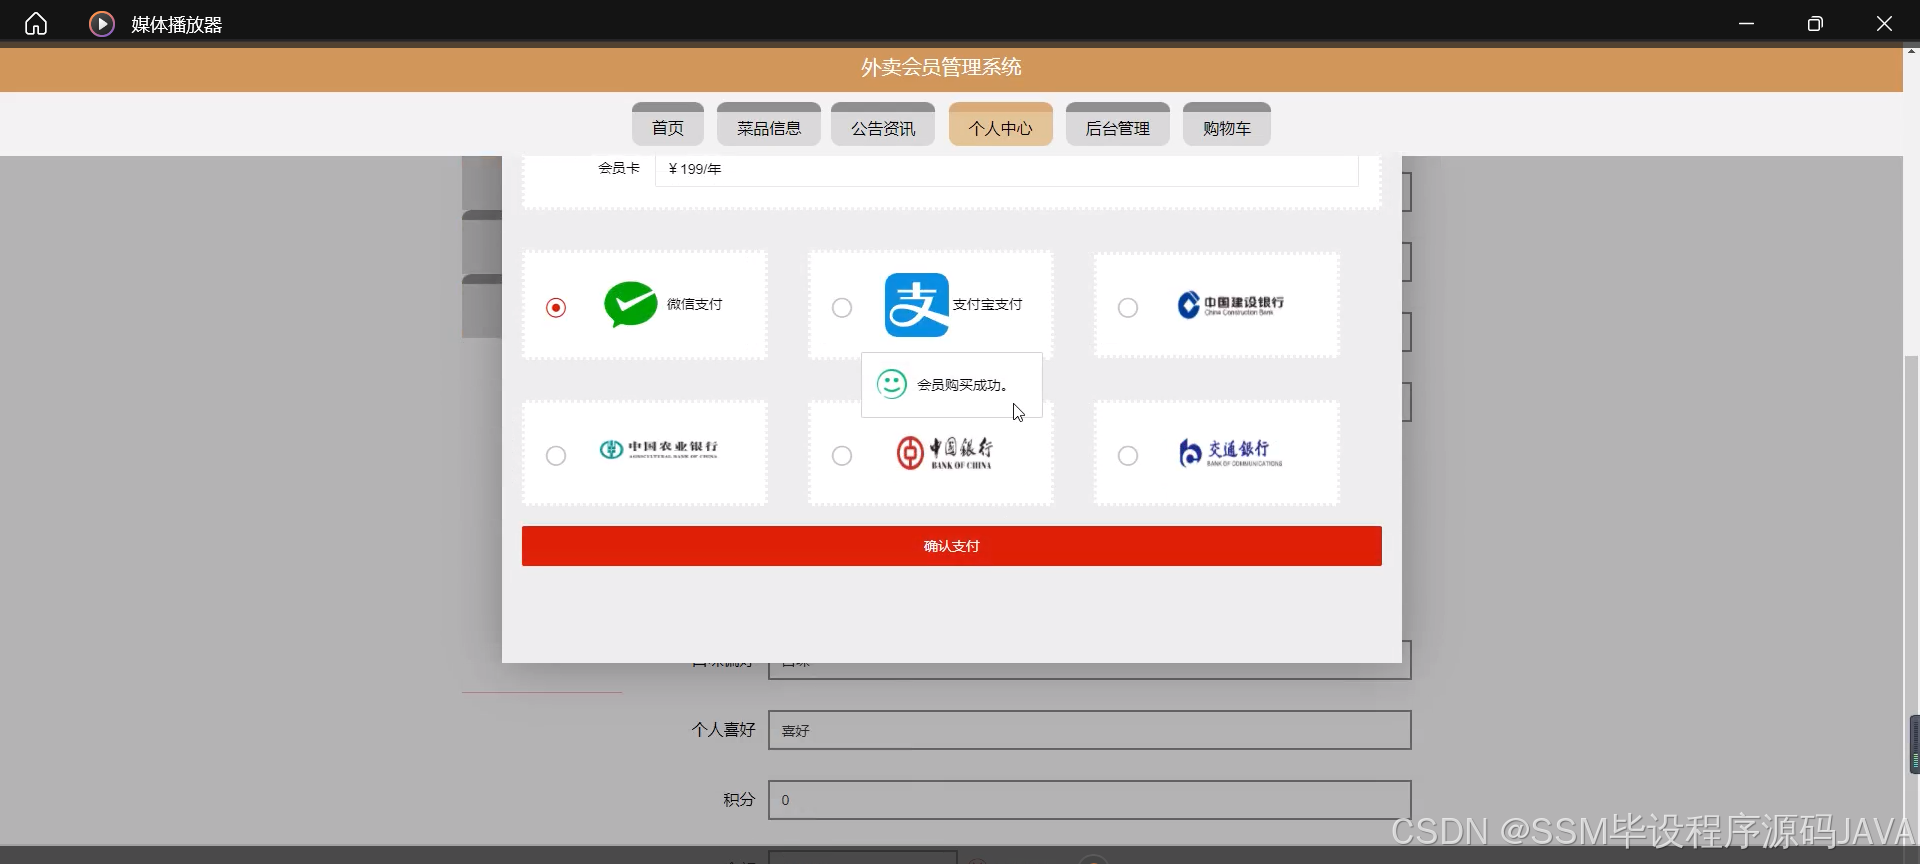Select the 交通银行 radio button
1920x864 pixels.
[x=1128, y=455]
